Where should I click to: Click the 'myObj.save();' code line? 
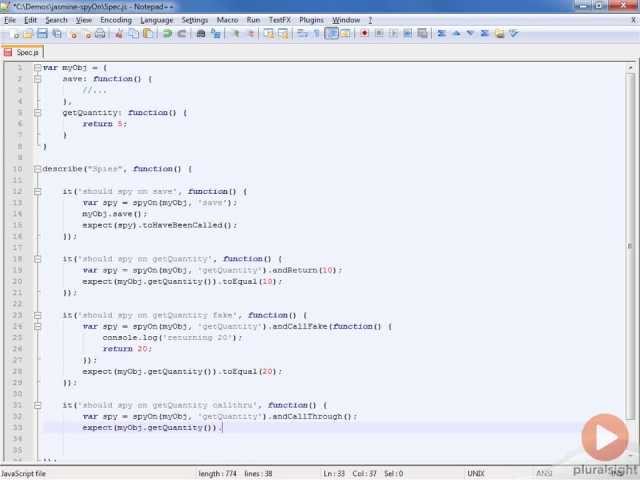[114, 214]
